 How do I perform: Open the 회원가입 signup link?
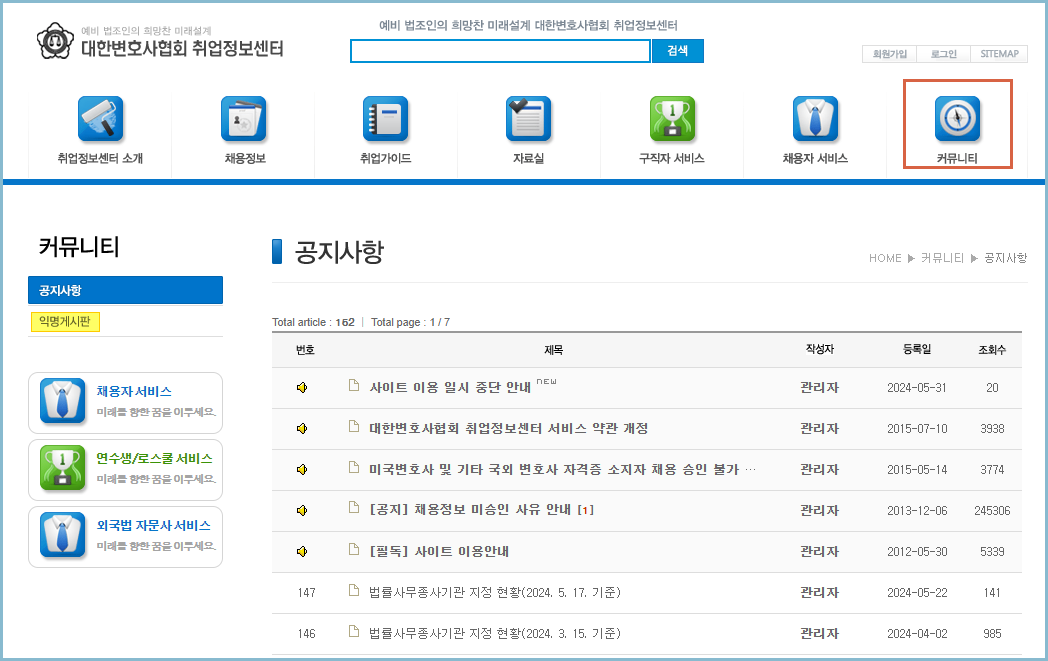pos(888,54)
